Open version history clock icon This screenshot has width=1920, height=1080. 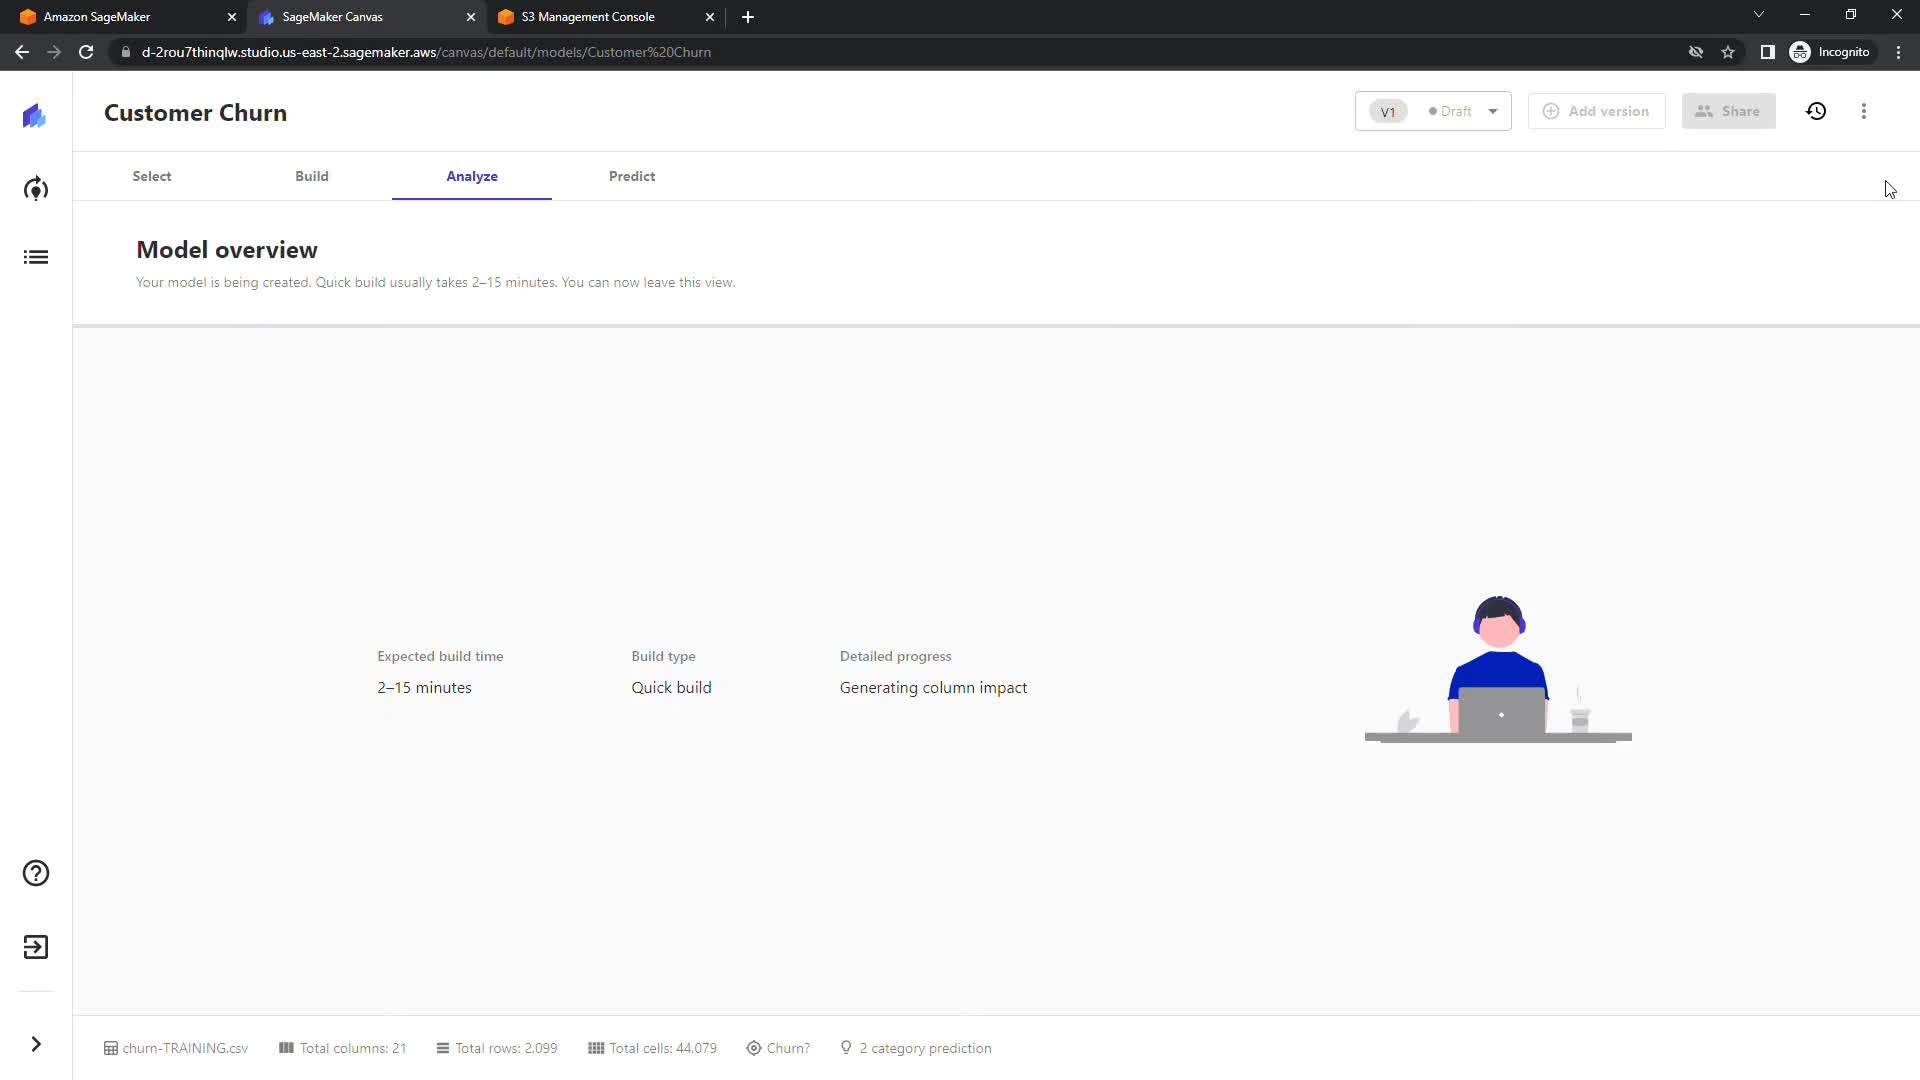pyautogui.click(x=1816, y=111)
